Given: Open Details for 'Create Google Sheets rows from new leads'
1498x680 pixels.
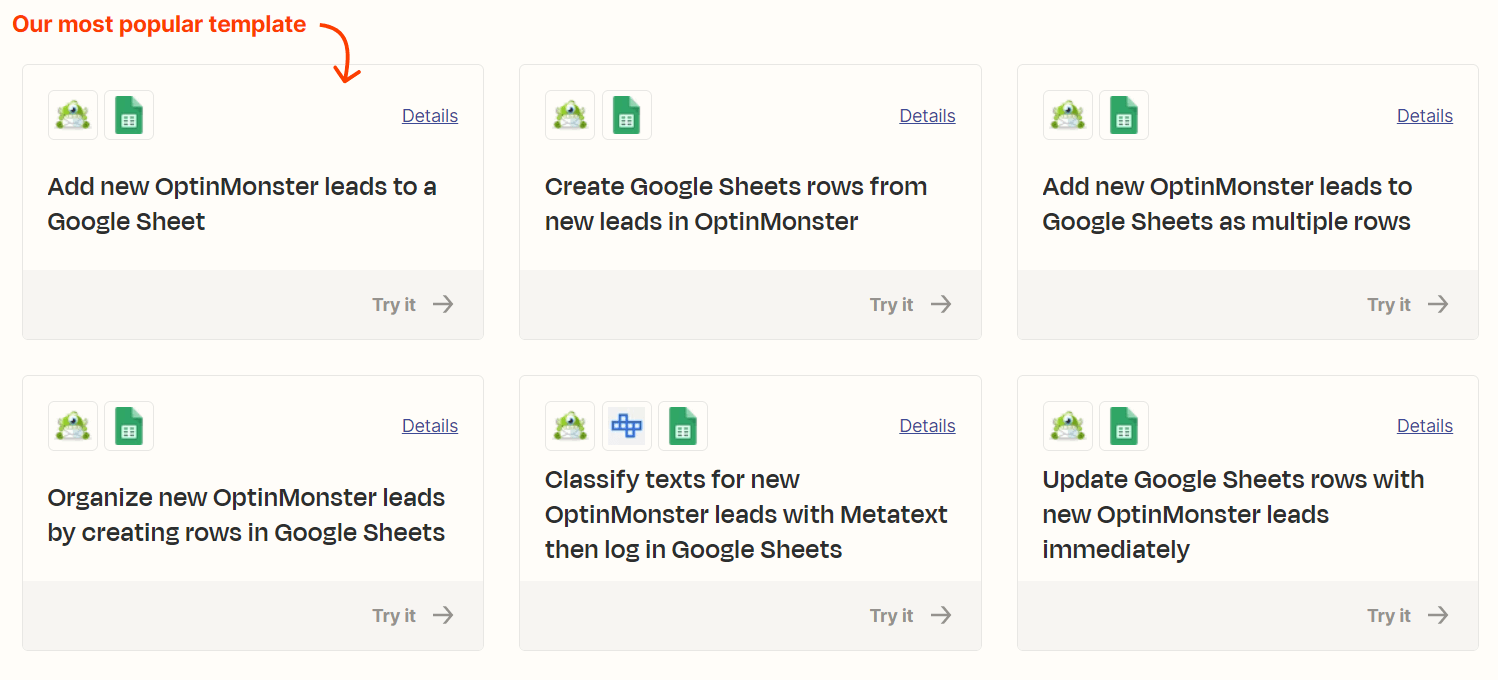Looking at the screenshot, I should click(x=927, y=115).
